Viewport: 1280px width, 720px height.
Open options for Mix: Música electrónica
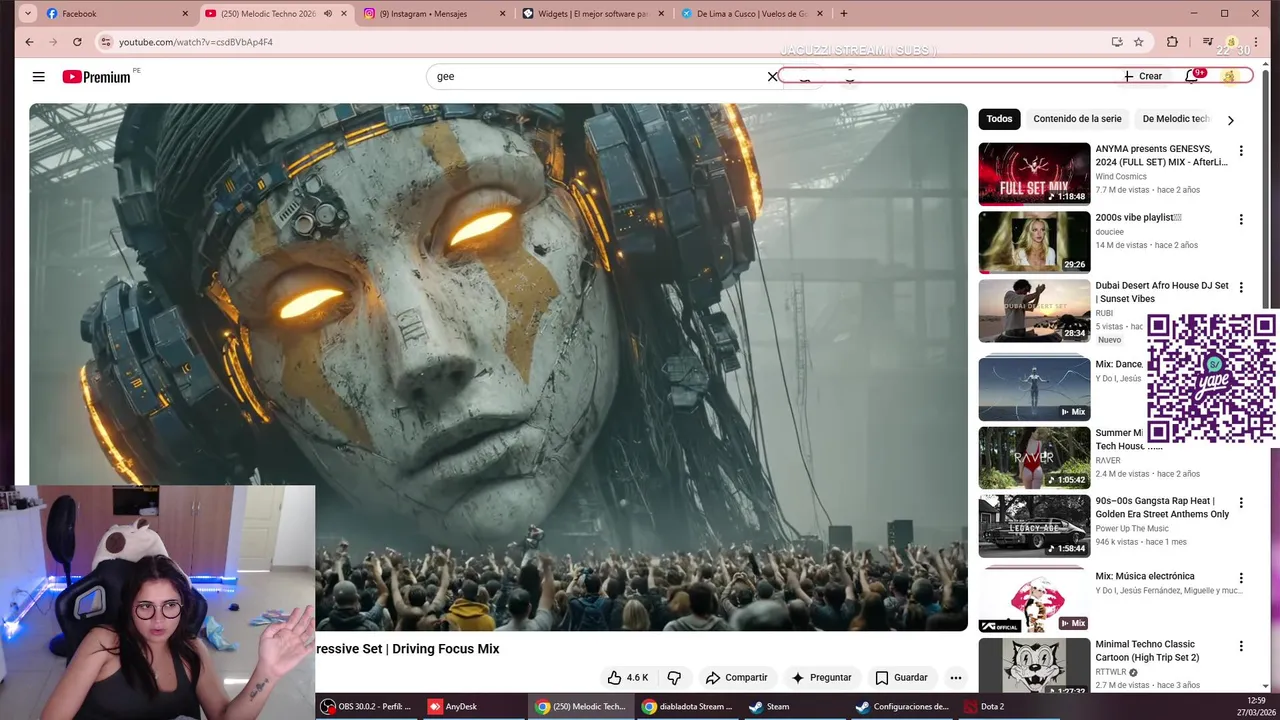click(1241, 578)
